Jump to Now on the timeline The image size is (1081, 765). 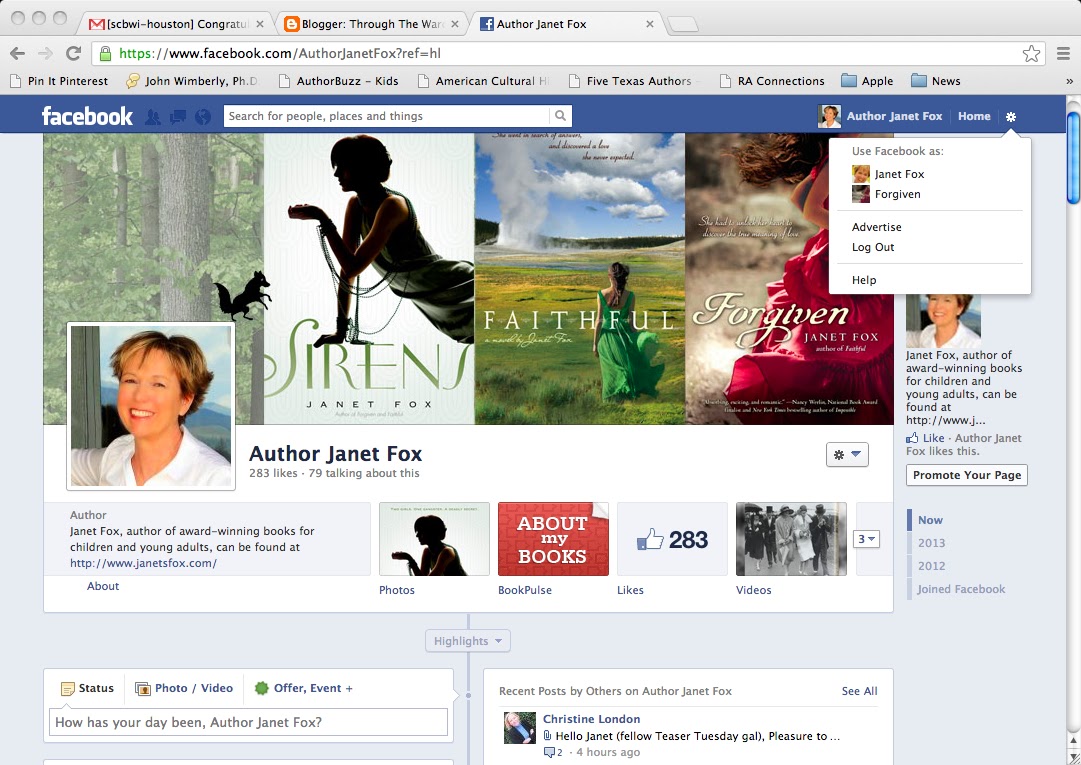930,520
